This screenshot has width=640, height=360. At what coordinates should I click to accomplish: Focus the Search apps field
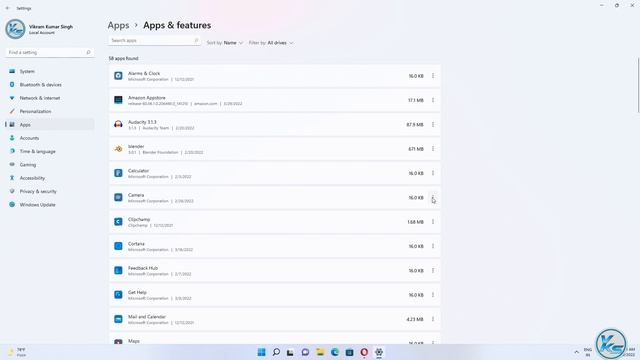coord(154,40)
